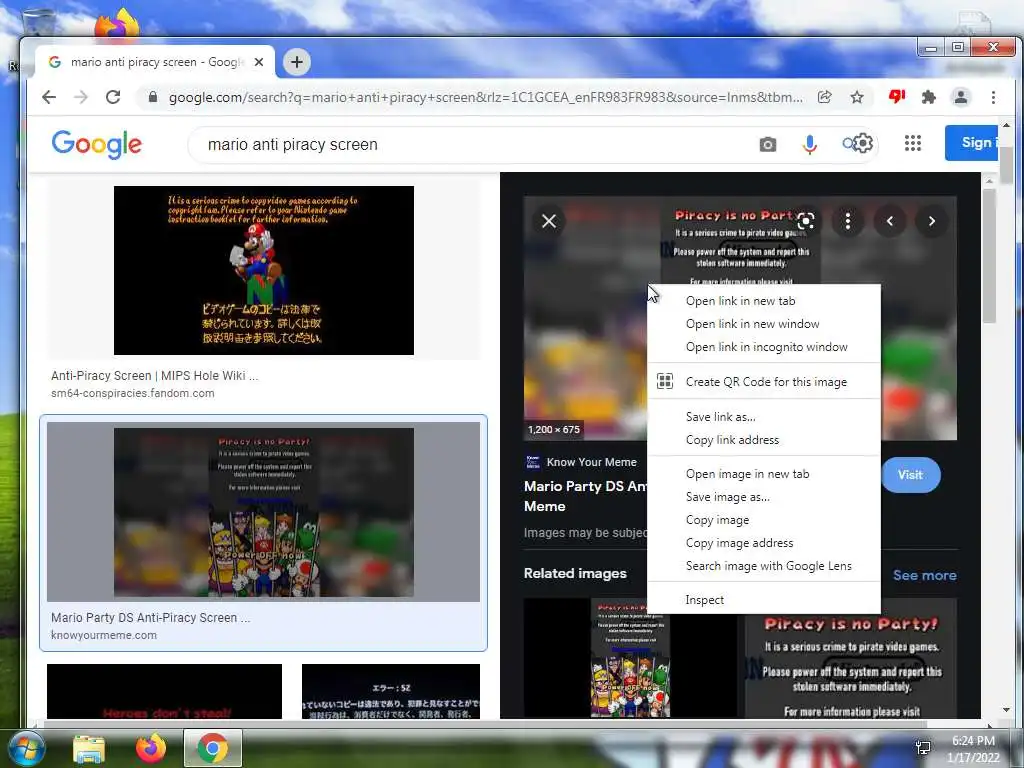
Task: Open related image with characters behind bars
Action: [x=630, y=658]
